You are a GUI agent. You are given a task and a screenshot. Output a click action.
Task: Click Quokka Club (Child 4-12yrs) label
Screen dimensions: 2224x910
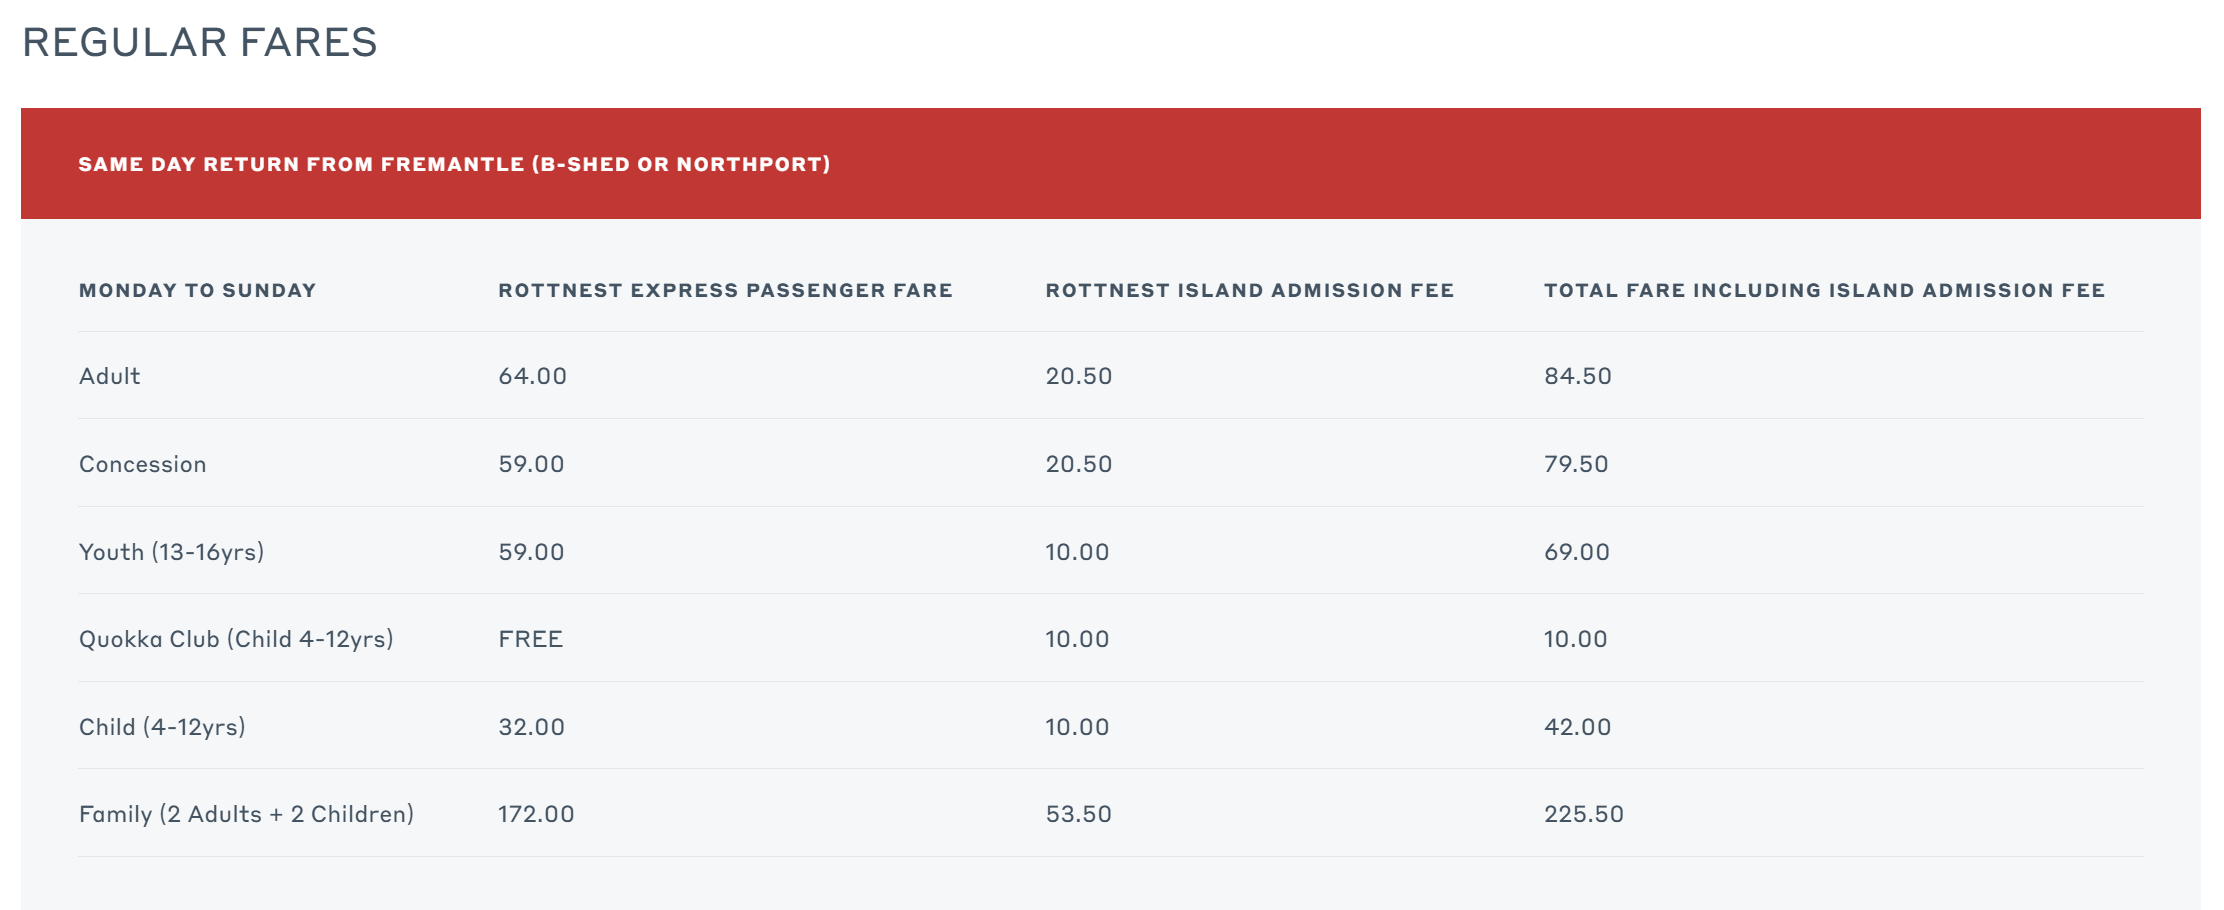click(x=236, y=639)
